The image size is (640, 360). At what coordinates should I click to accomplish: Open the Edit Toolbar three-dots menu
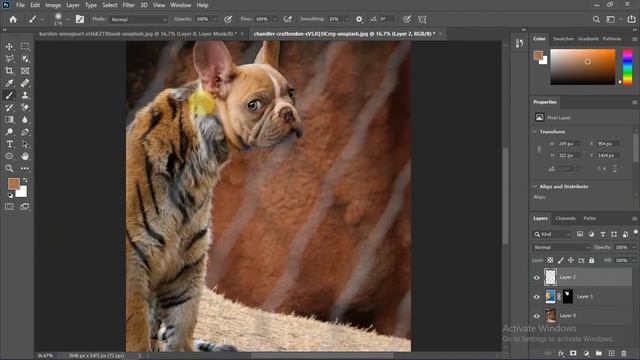pos(25,168)
